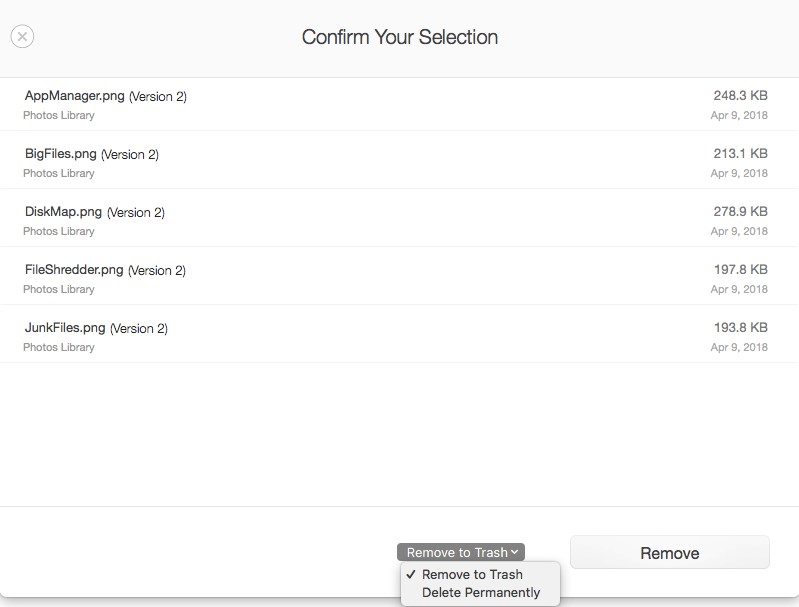Click the 213.1 KB file size
The height and width of the screenshot is (607, 799).
740,154
